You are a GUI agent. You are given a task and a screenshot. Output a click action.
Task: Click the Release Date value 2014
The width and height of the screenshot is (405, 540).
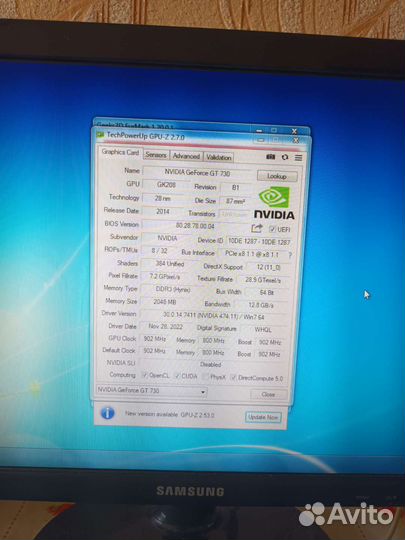click(163, 211)
